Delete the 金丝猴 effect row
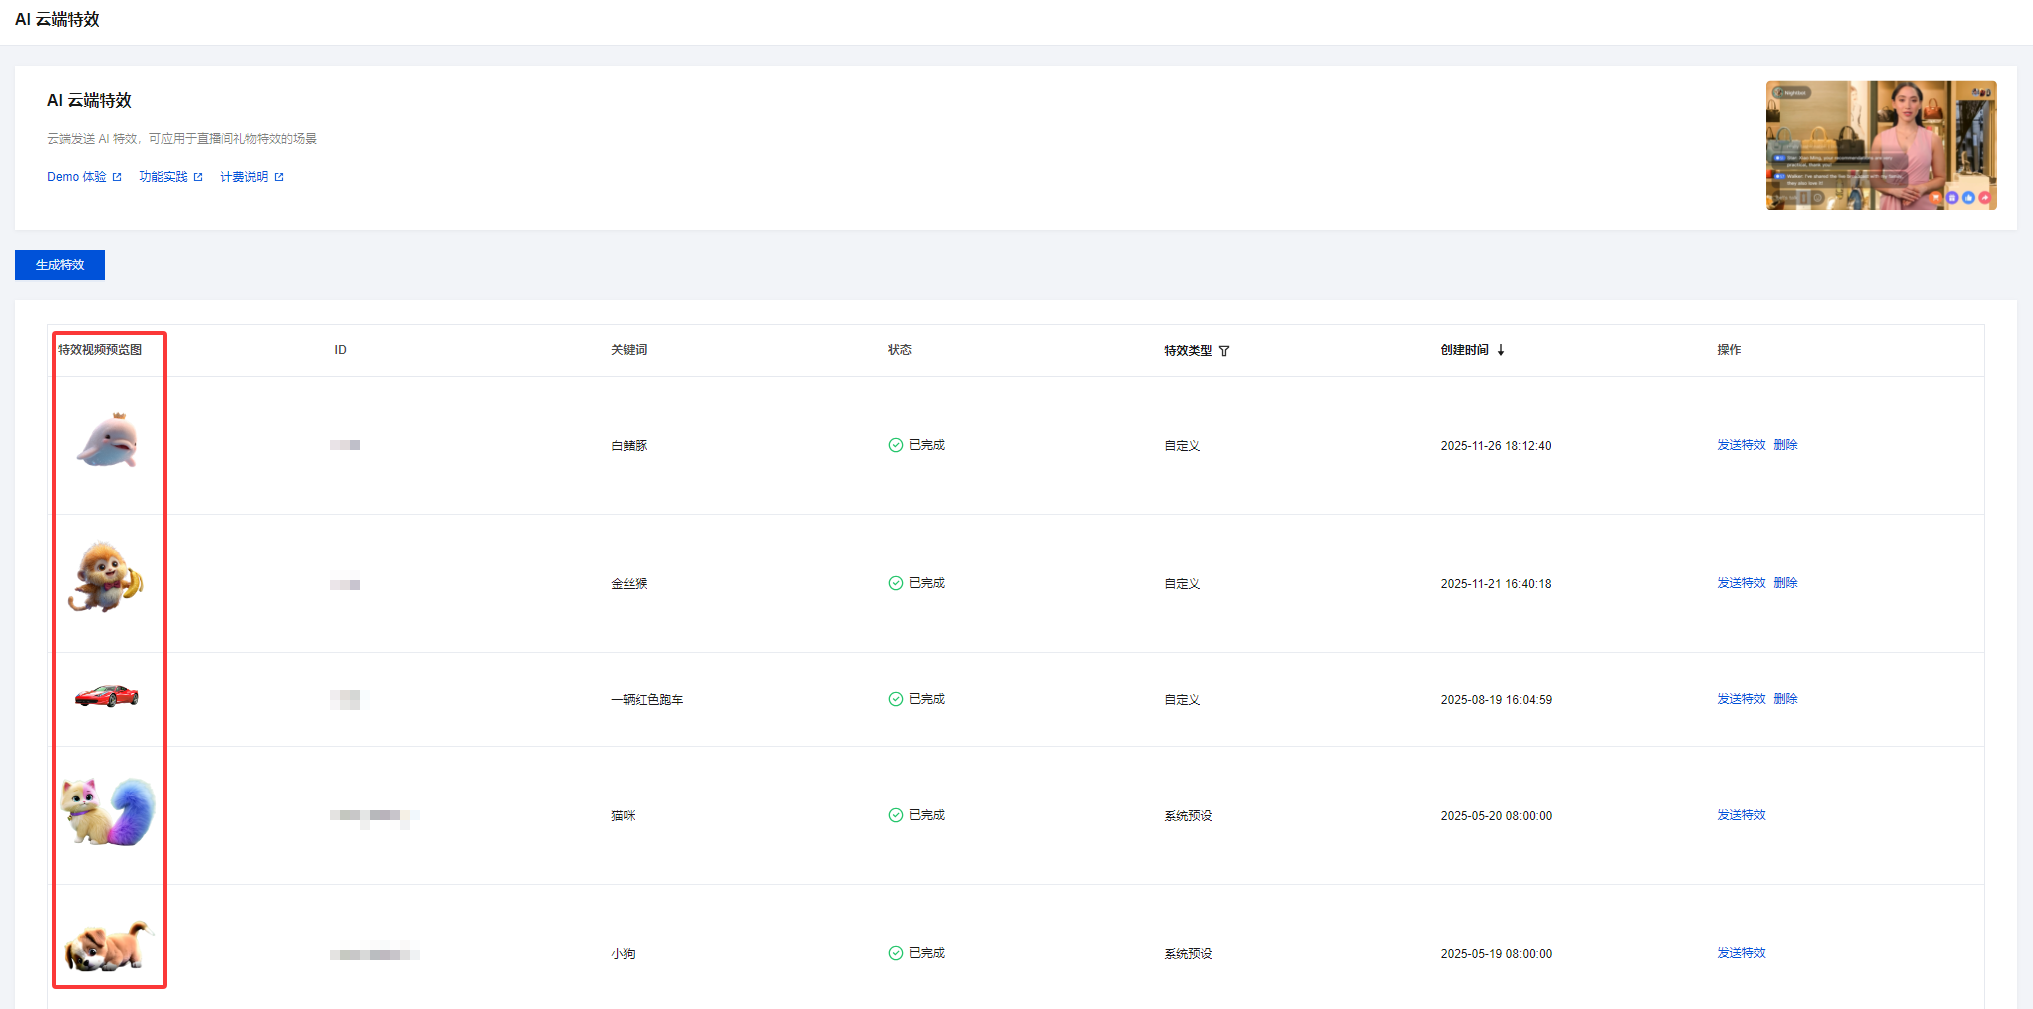 tap(1785, 583)
